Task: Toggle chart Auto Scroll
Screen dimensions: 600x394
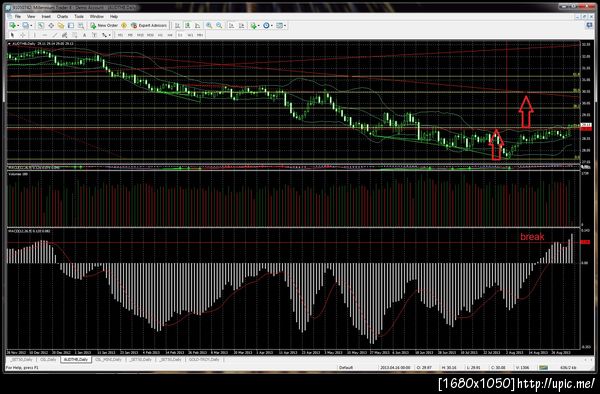Action: 232,25
